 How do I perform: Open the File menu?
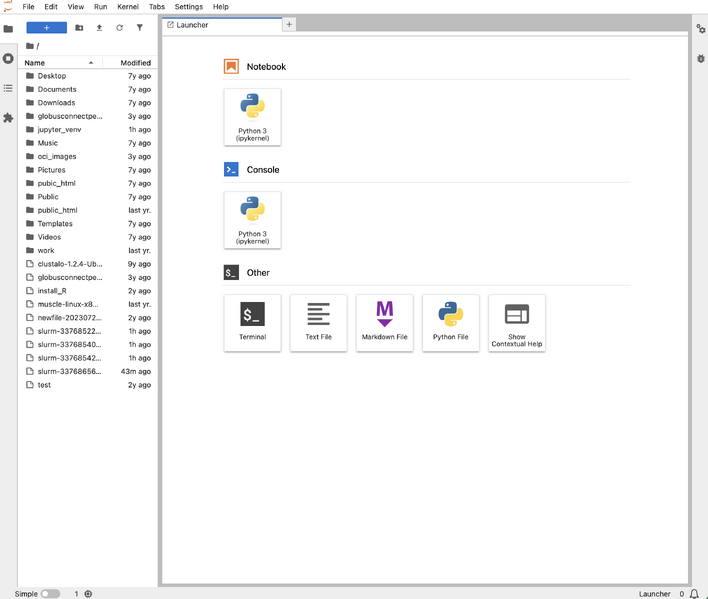(28, 7)
